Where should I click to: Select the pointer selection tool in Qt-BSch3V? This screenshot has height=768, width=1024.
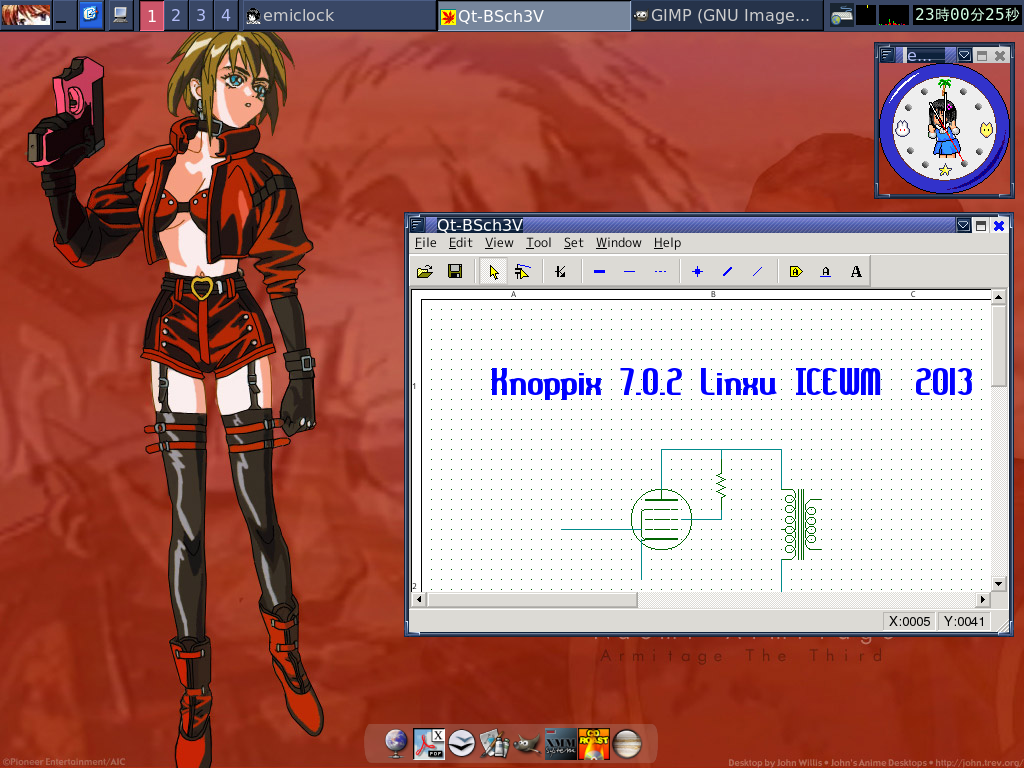pyautogui.click(x=492, y=270)
